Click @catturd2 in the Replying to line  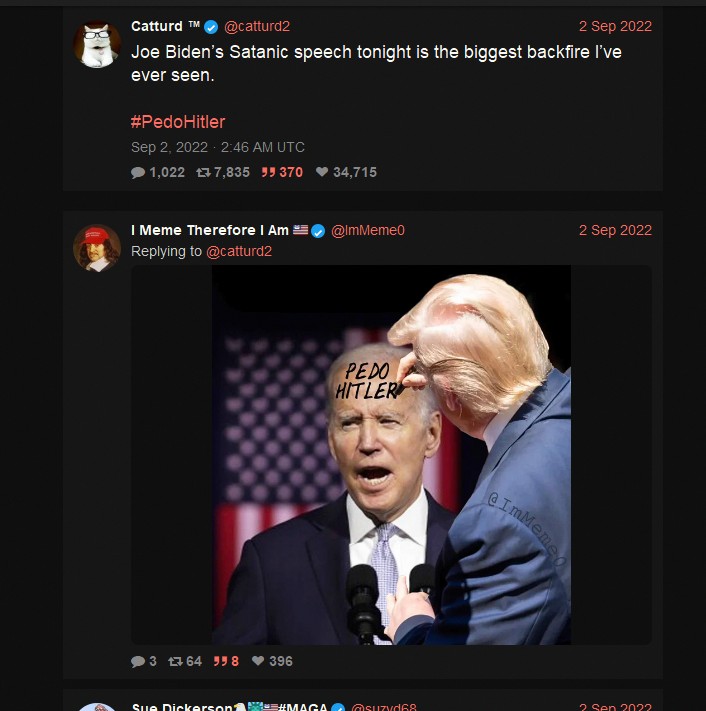click(239, 252)
